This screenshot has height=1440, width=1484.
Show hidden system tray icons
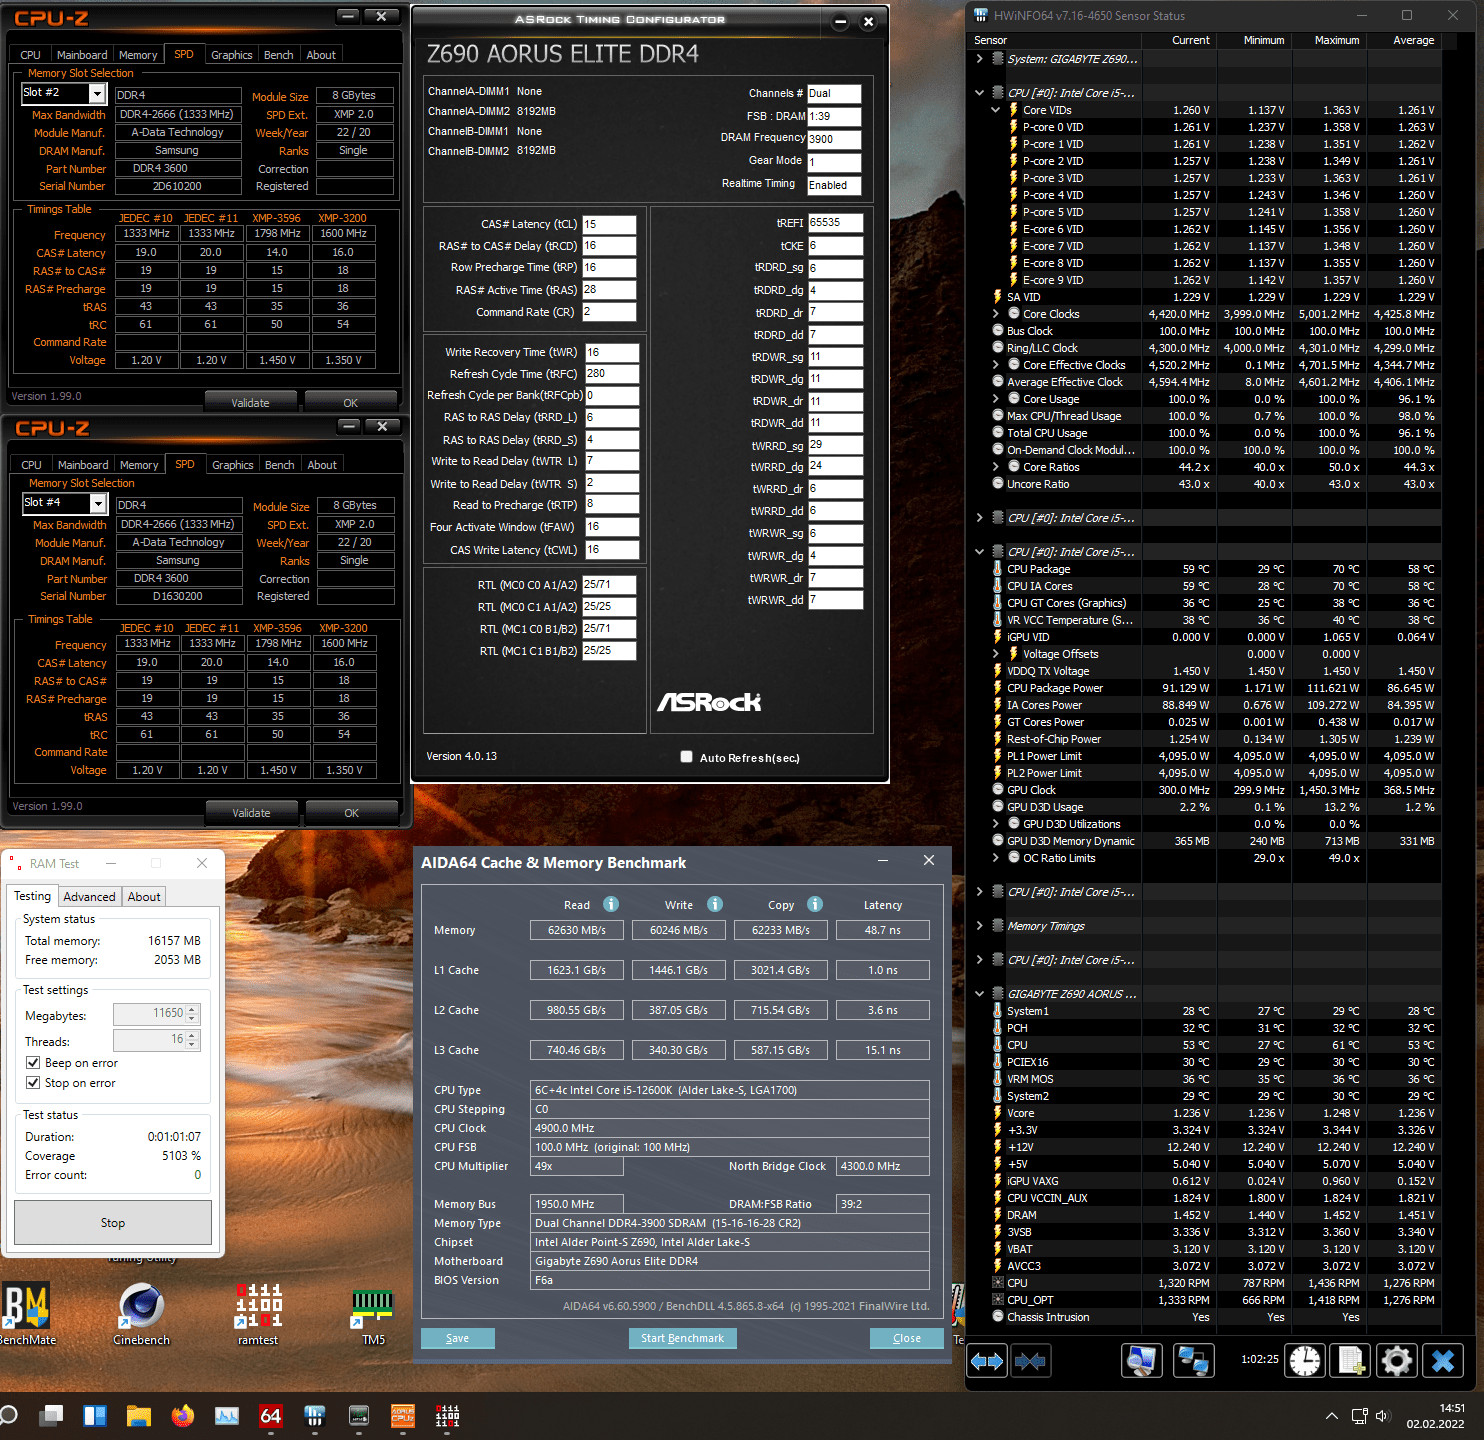pyautogui.click(x=1331, y=1416)
